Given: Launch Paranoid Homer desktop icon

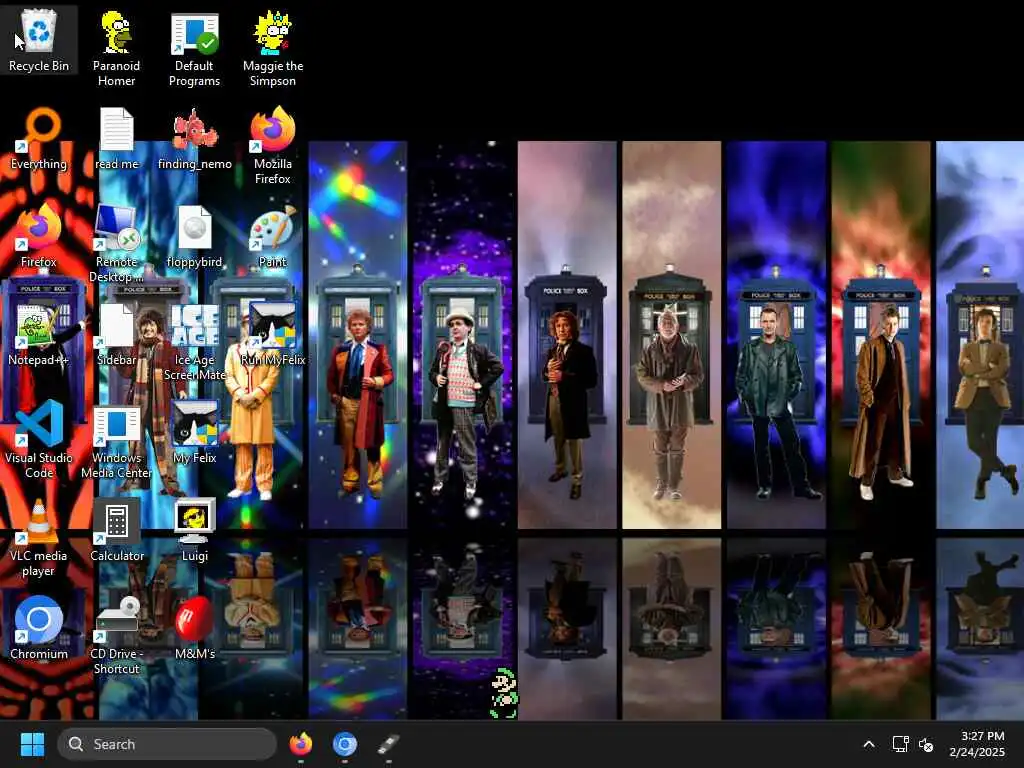Looking at the screenshot, I should (116, 47).
